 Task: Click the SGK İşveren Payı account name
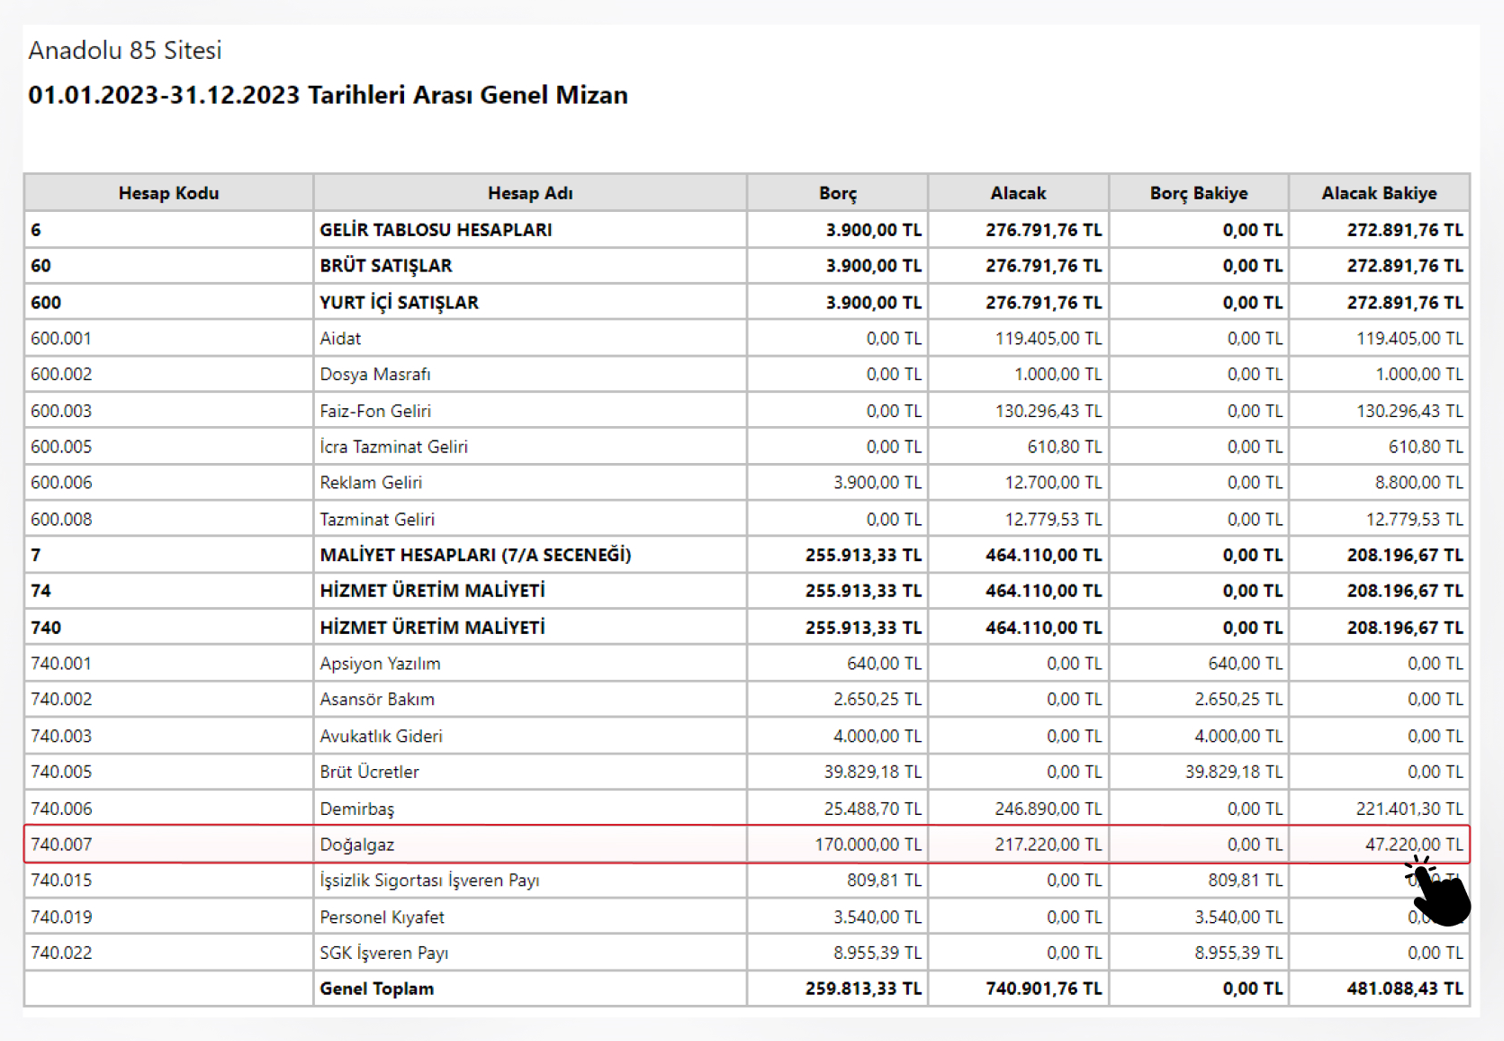coord(384,953)
